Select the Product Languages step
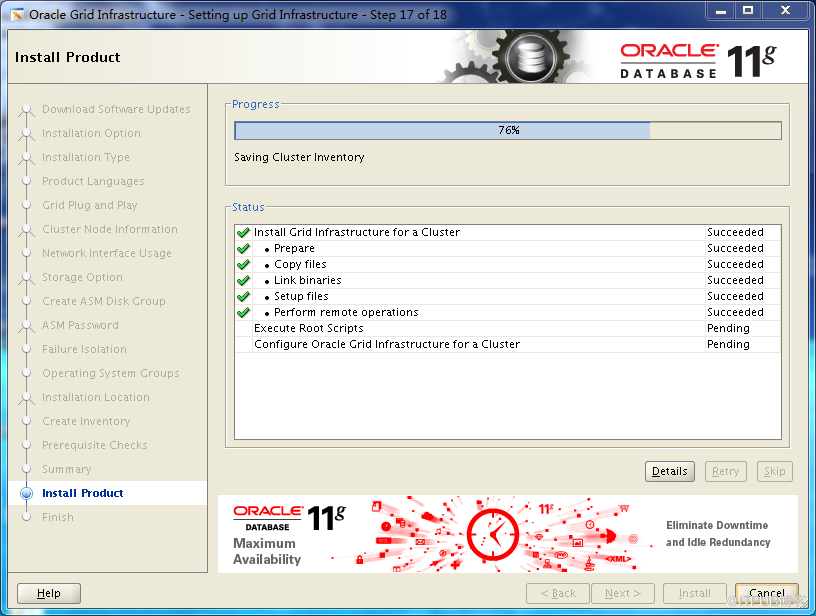816x616 pixels. click(x=93, y=181)
